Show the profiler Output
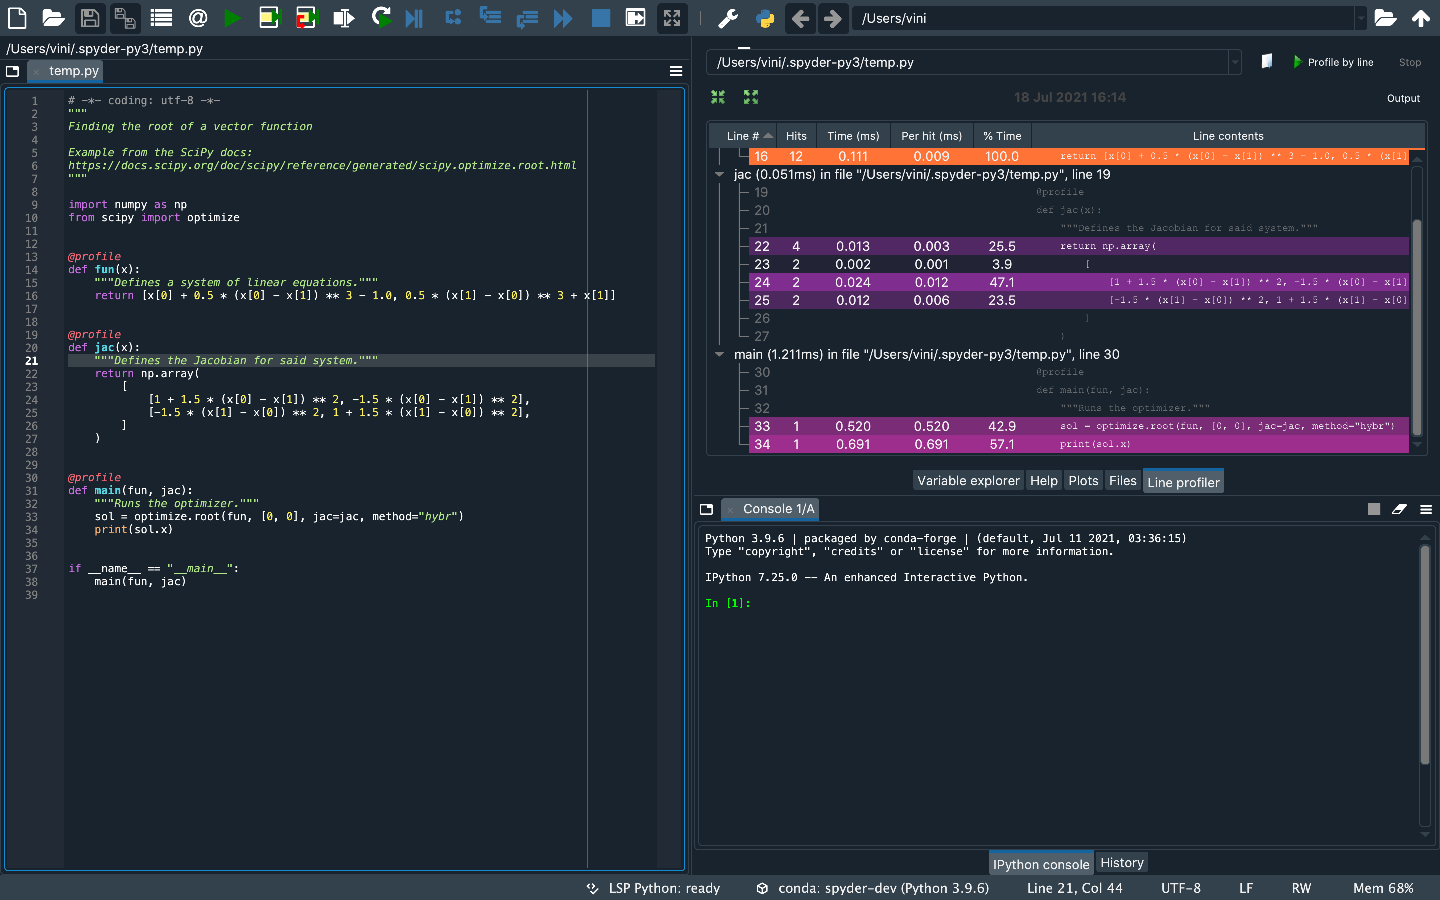The image size is (1440, 900). tap(1403, 98)
